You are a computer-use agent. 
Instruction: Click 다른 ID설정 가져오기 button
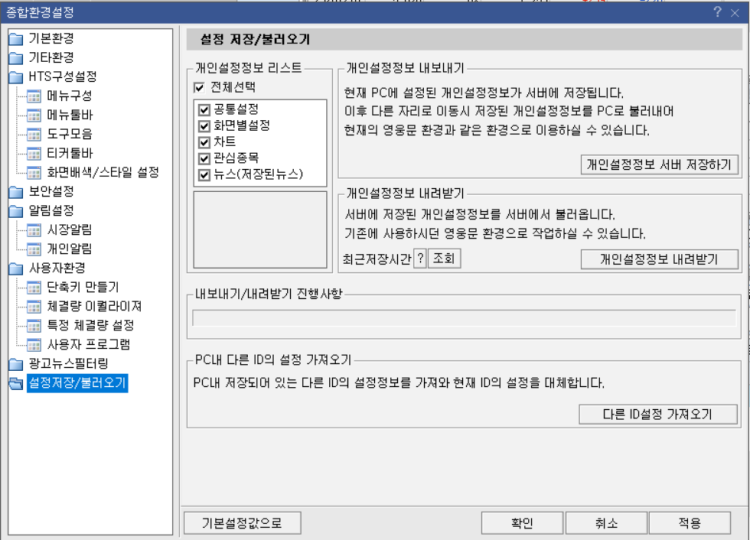(658, 414)
